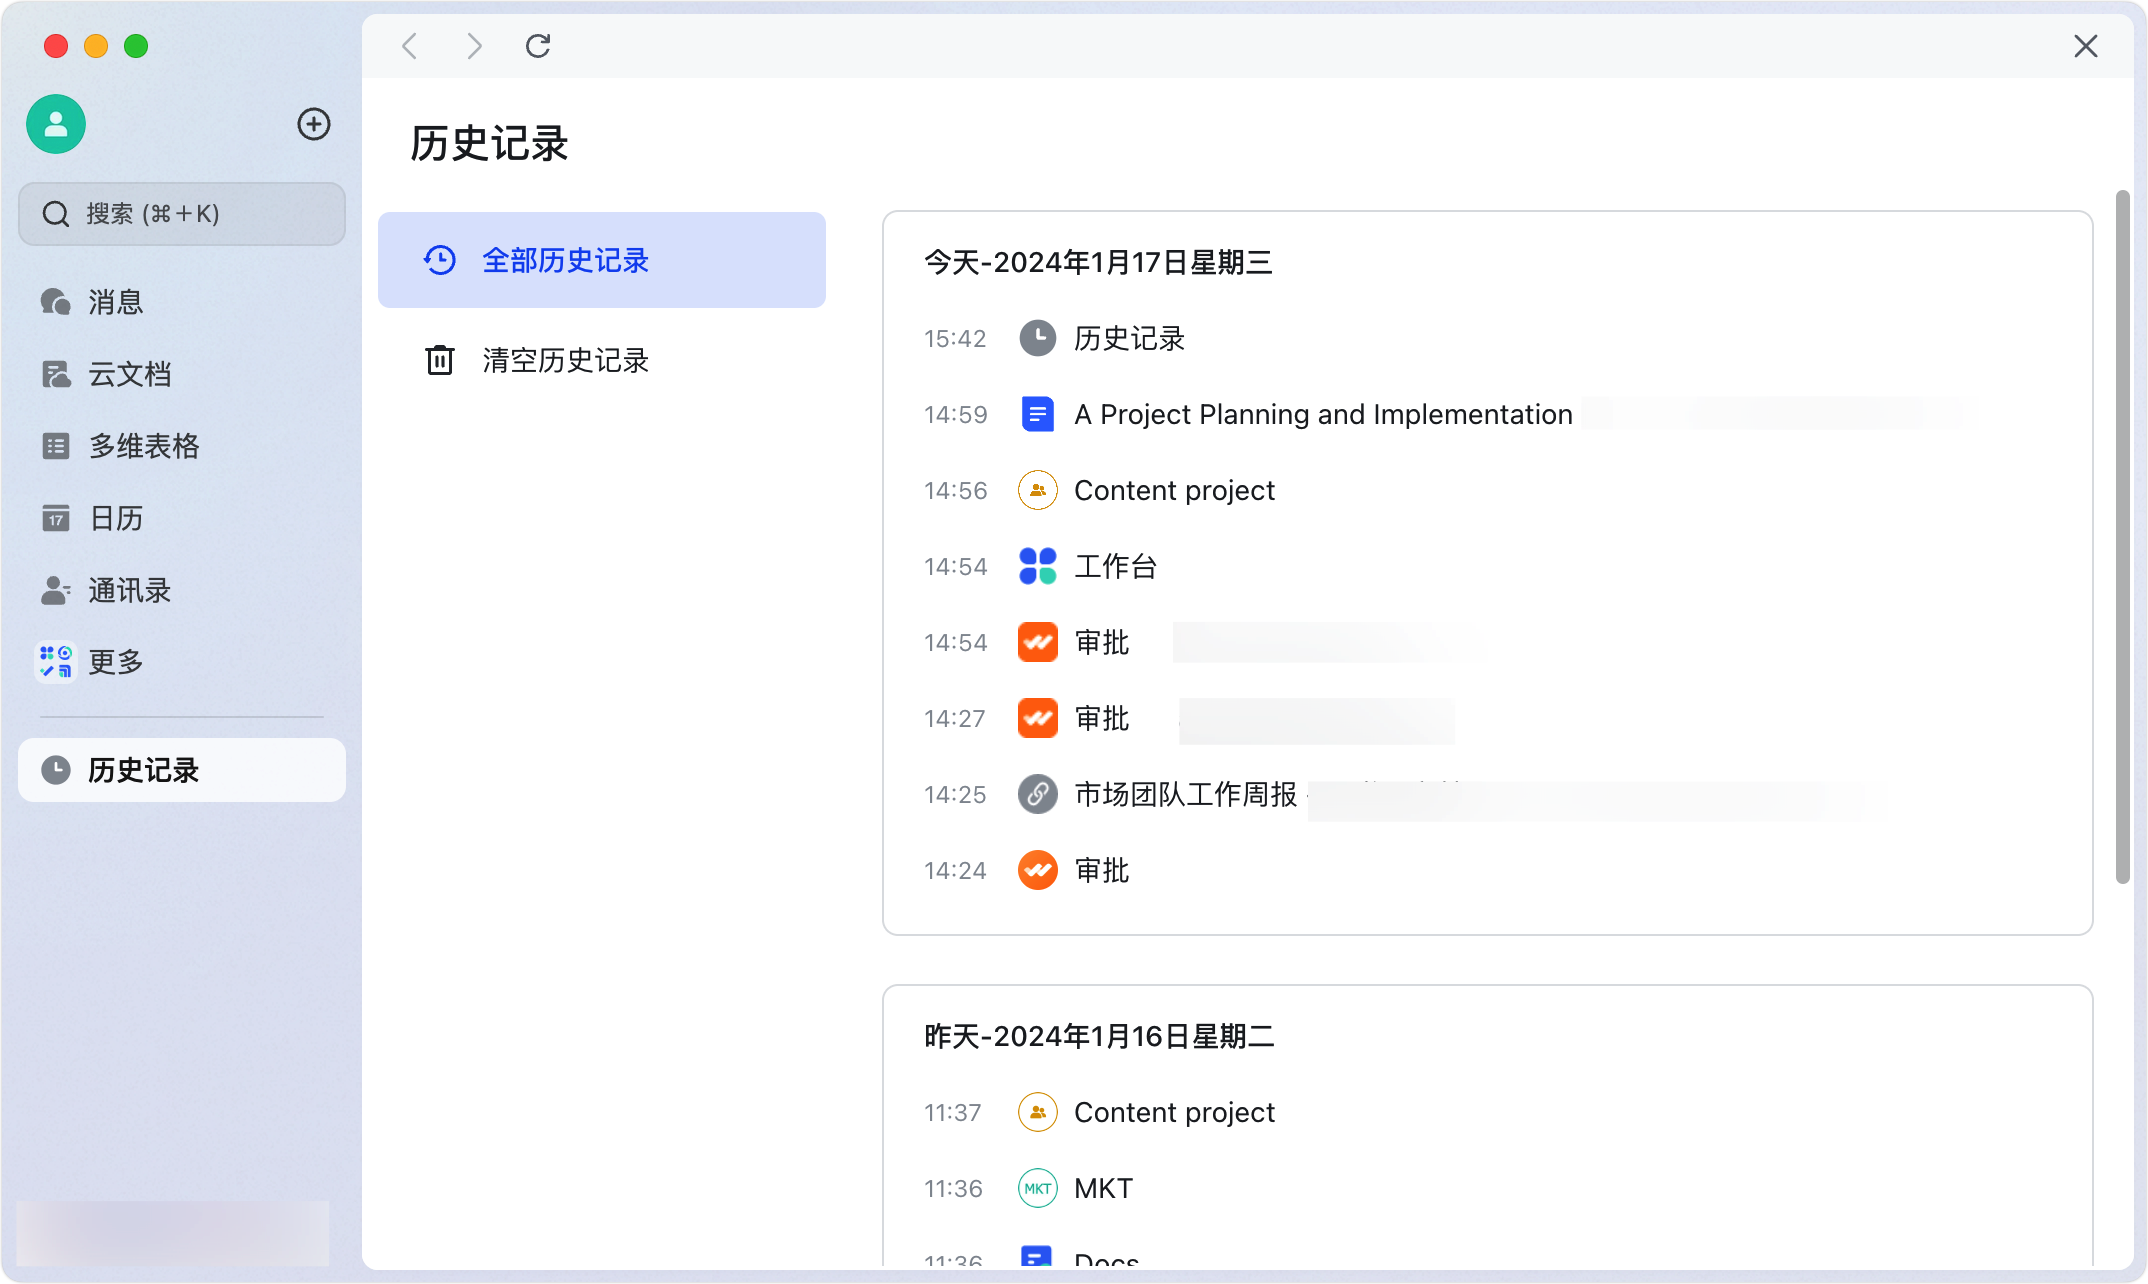This screenshot has width=2148, height=1284.
Task: Open the 云文档 cloud docs section
Action: click(x=130, y=373)
